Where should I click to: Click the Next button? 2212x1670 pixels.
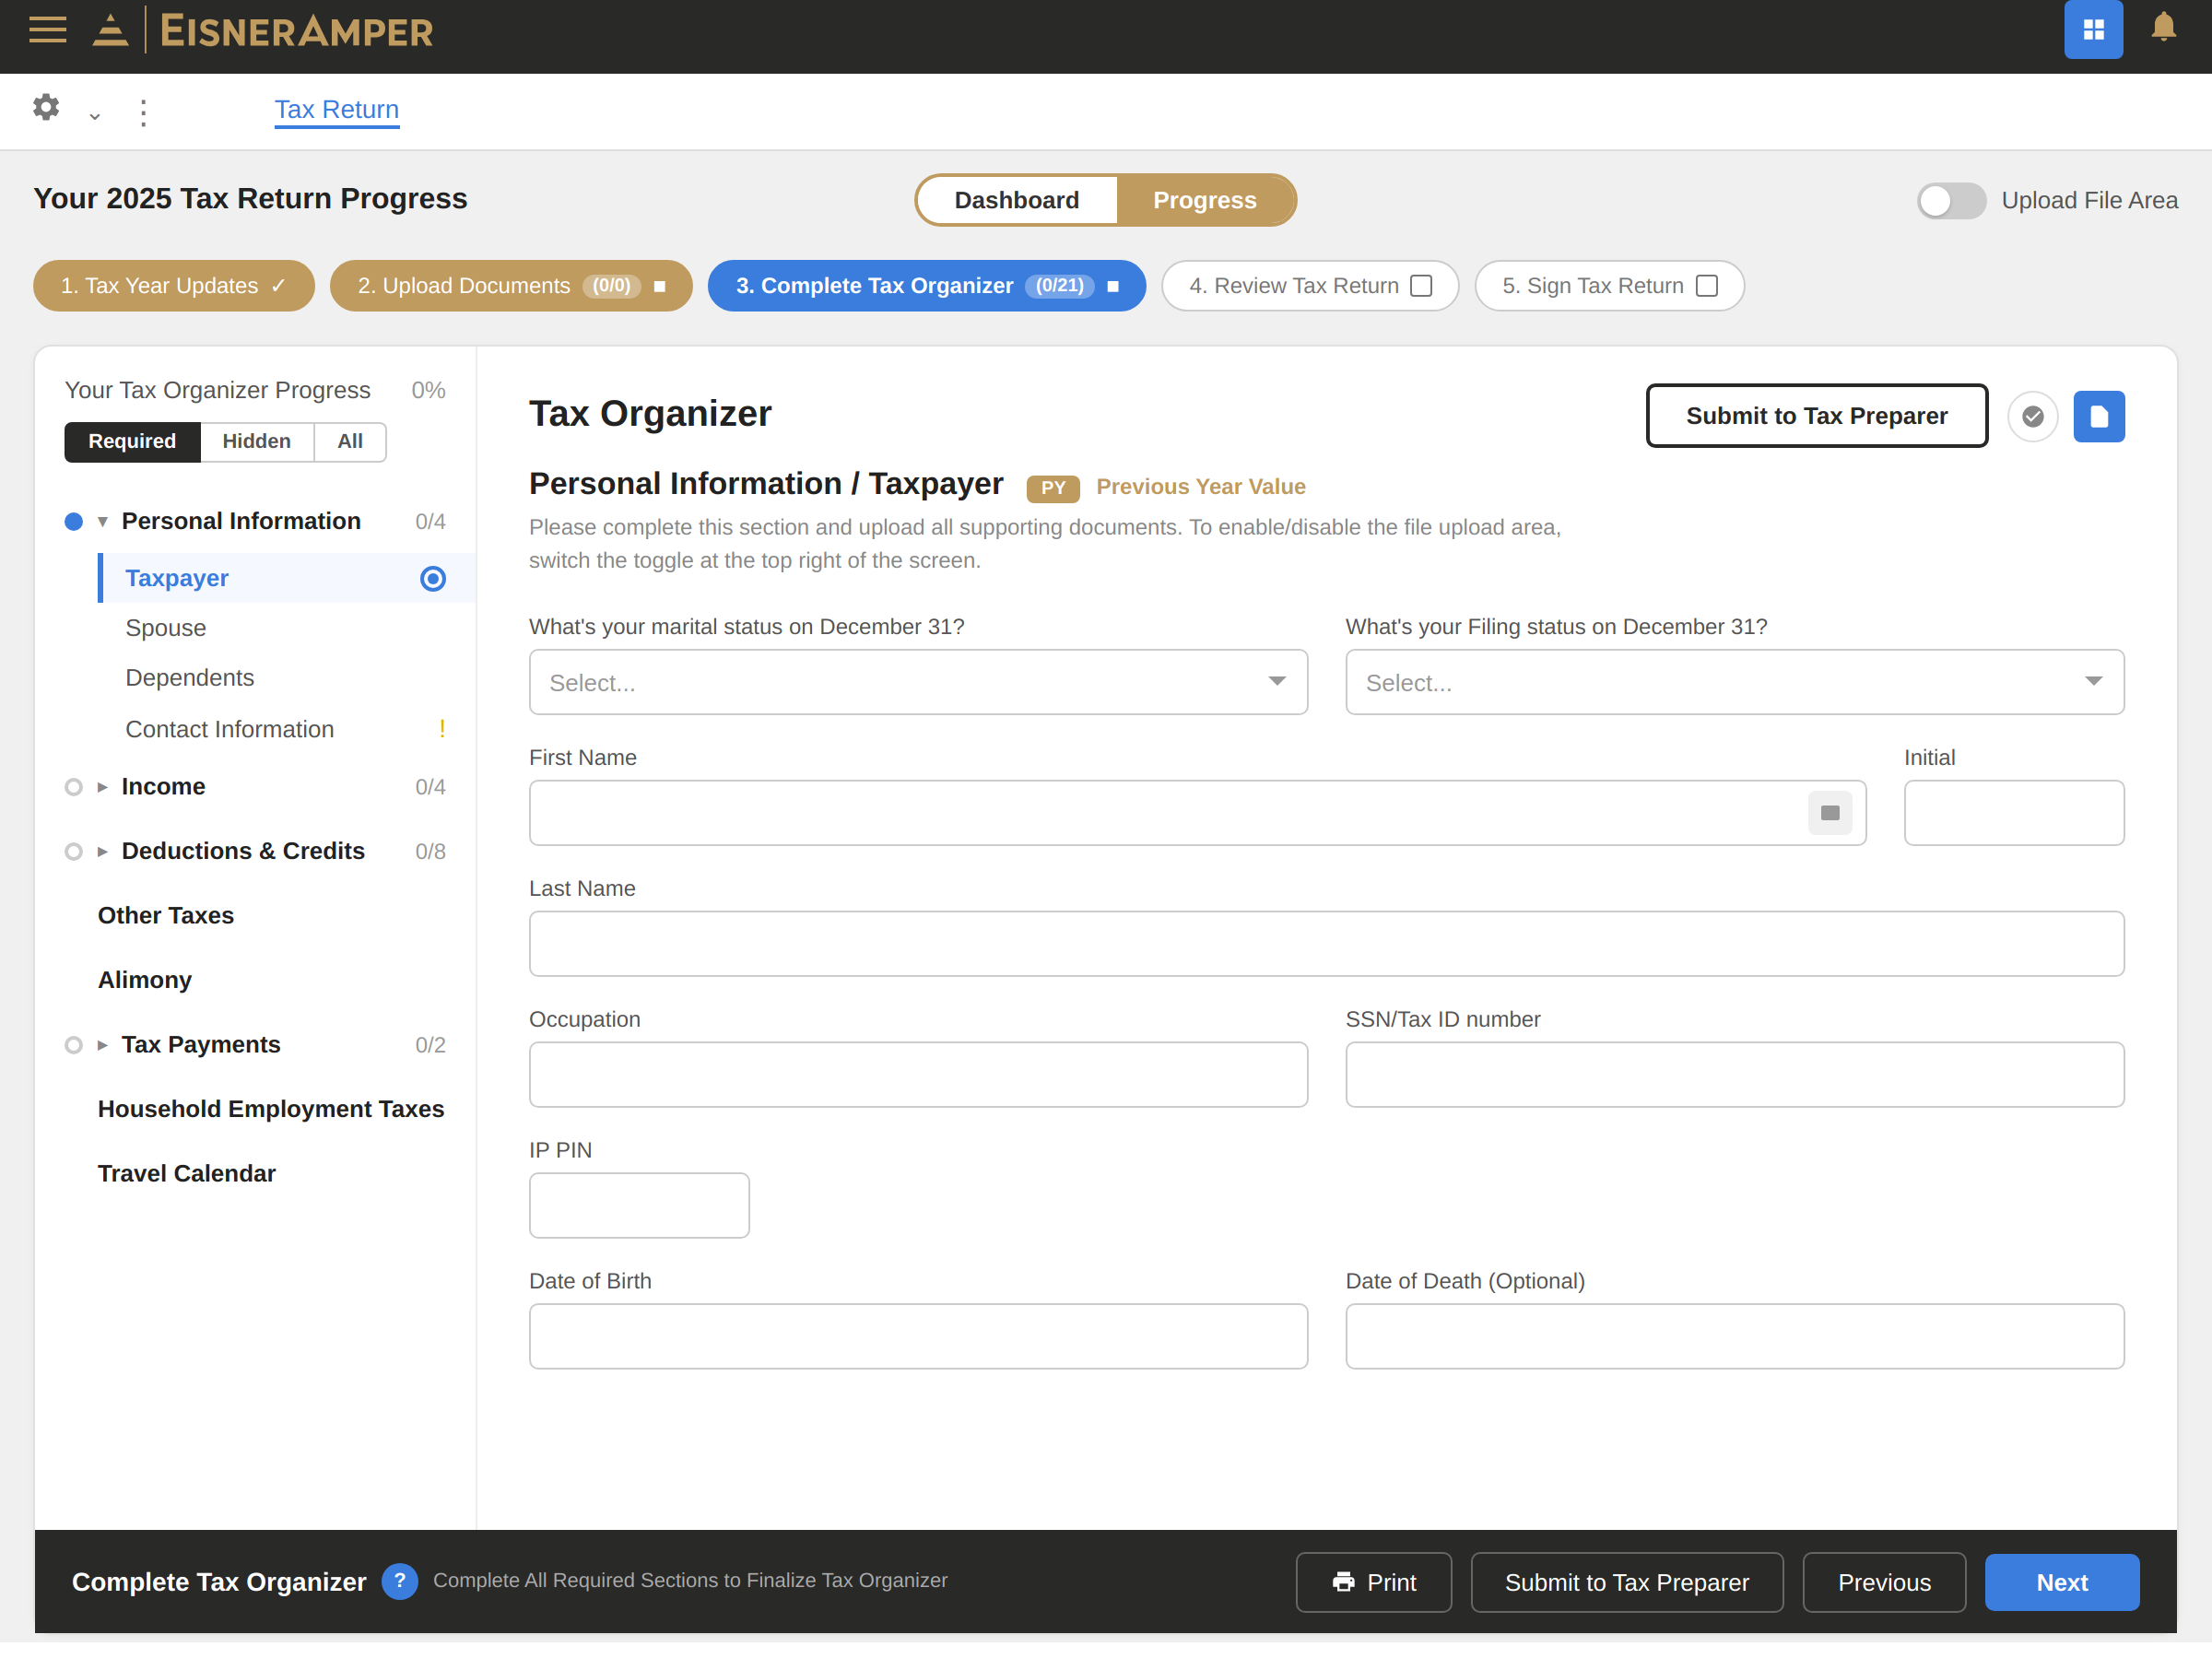(x=2061, y=1582)
